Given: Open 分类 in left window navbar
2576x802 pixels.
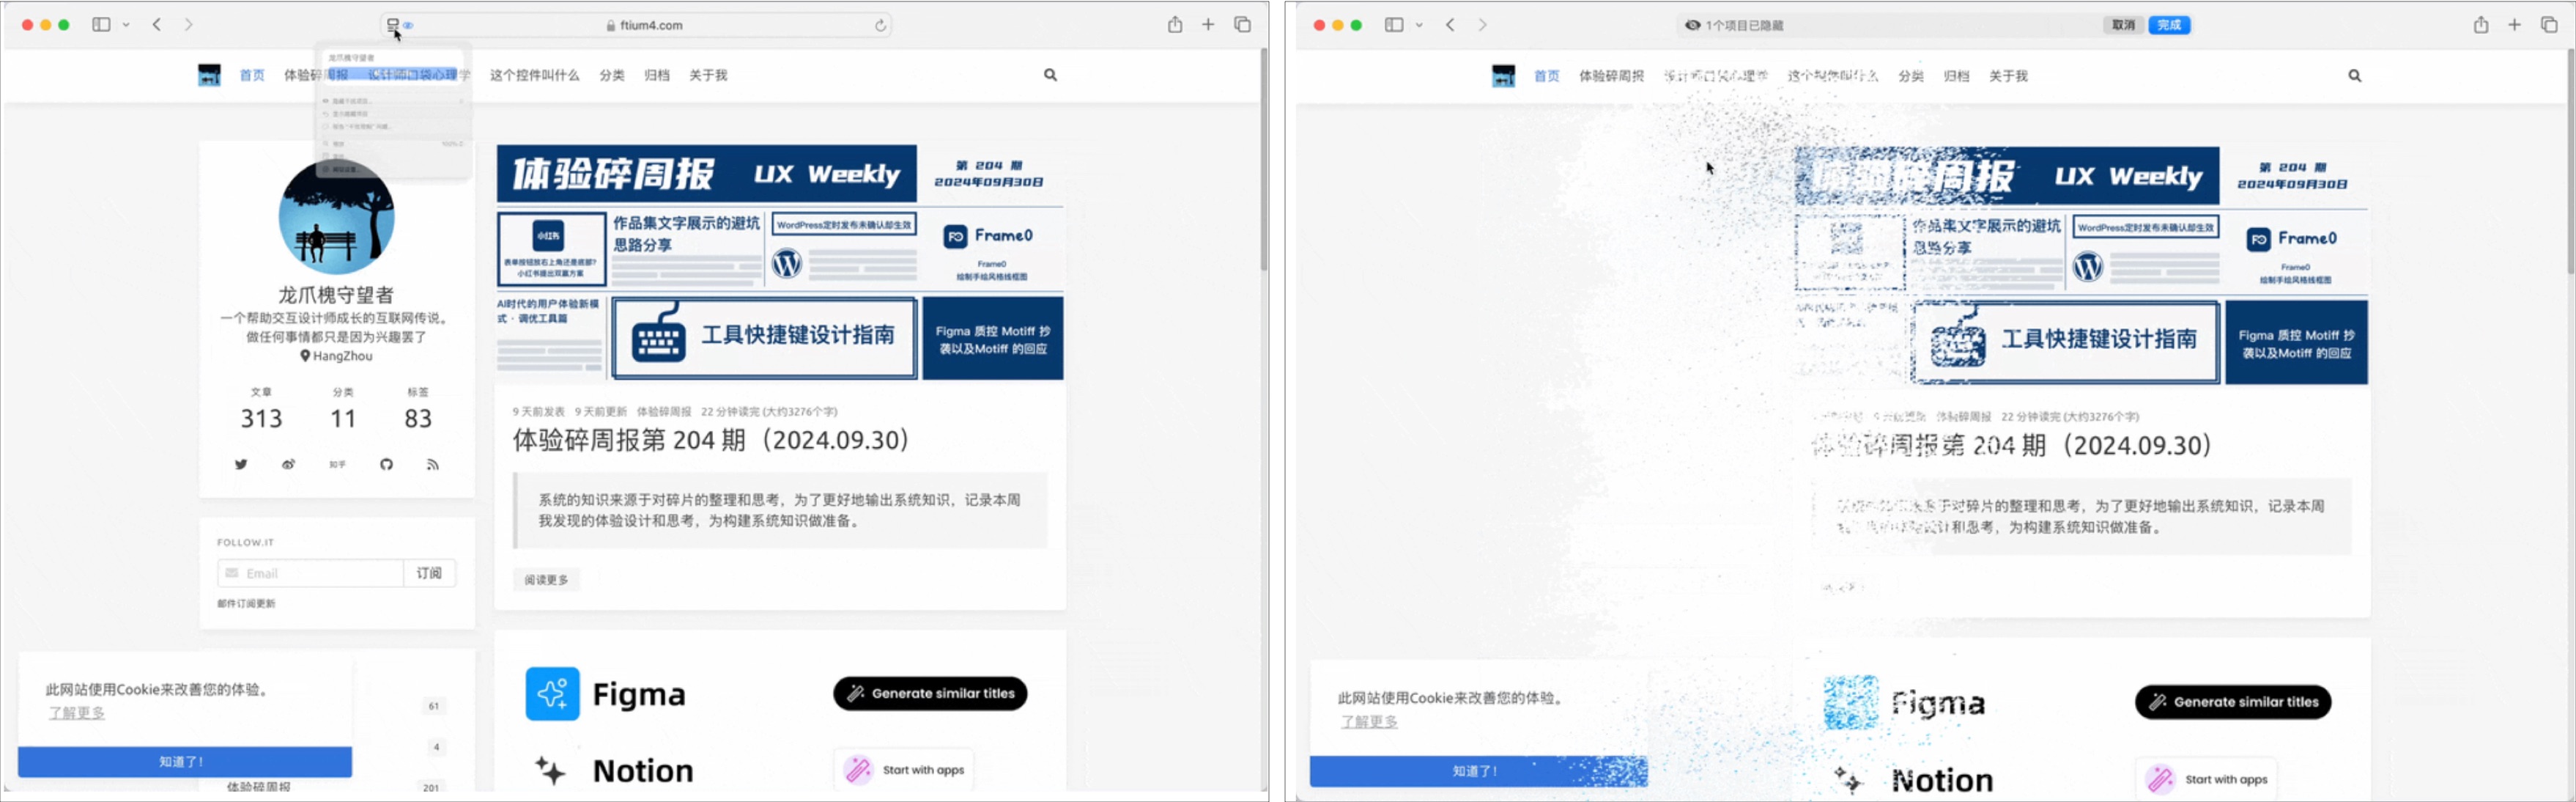Looking at the screenshot, I should pos(612,75).
